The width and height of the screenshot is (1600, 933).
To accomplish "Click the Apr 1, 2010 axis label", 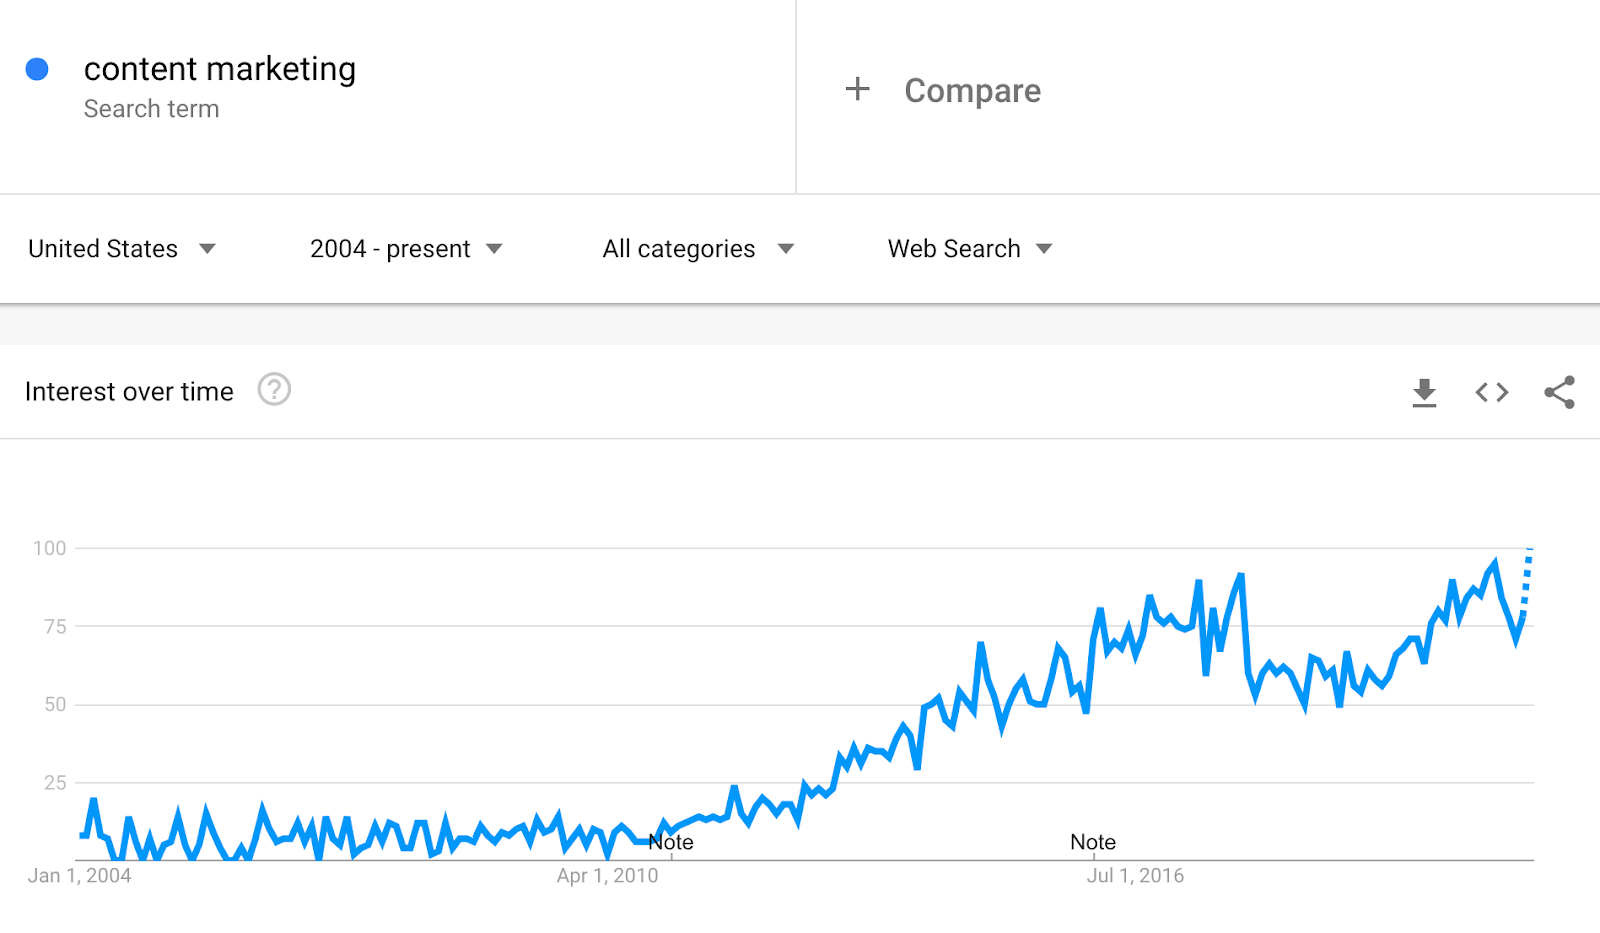I will point(607,876).
